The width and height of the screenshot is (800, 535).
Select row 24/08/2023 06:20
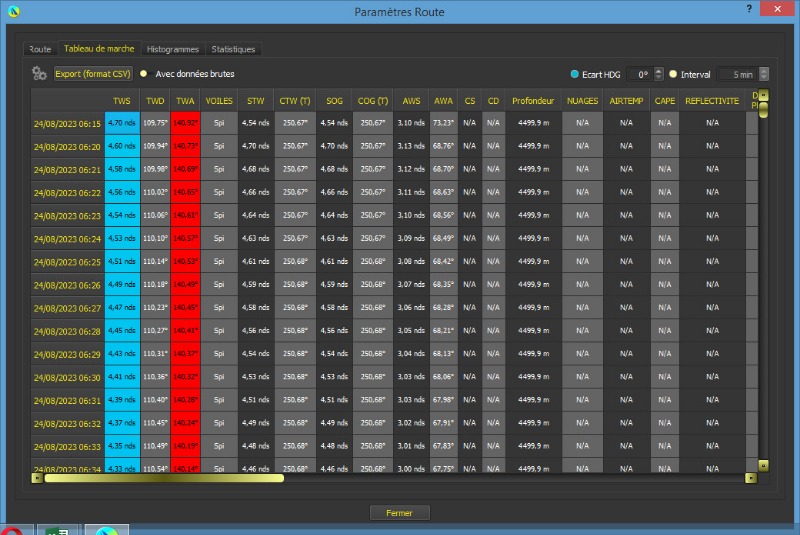click(67, 146)
